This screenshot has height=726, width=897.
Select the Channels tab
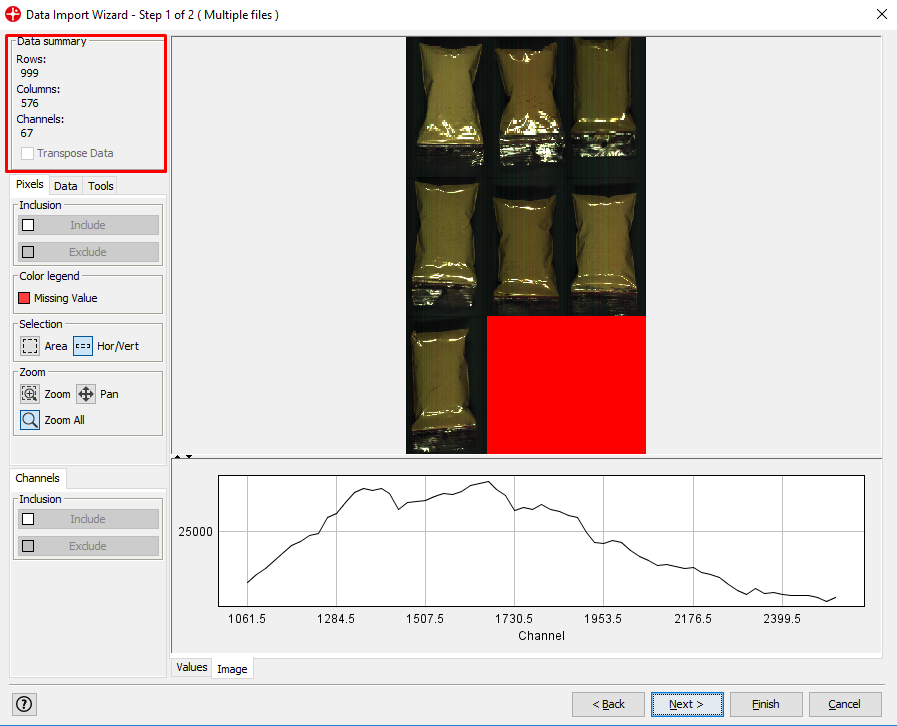[x=38, y=479]
